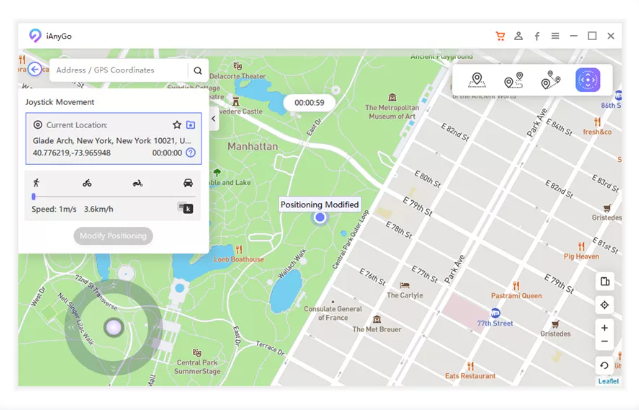Click the Modify Positioning button
Viewport: 639px width, 410px height.
[113, 236]
